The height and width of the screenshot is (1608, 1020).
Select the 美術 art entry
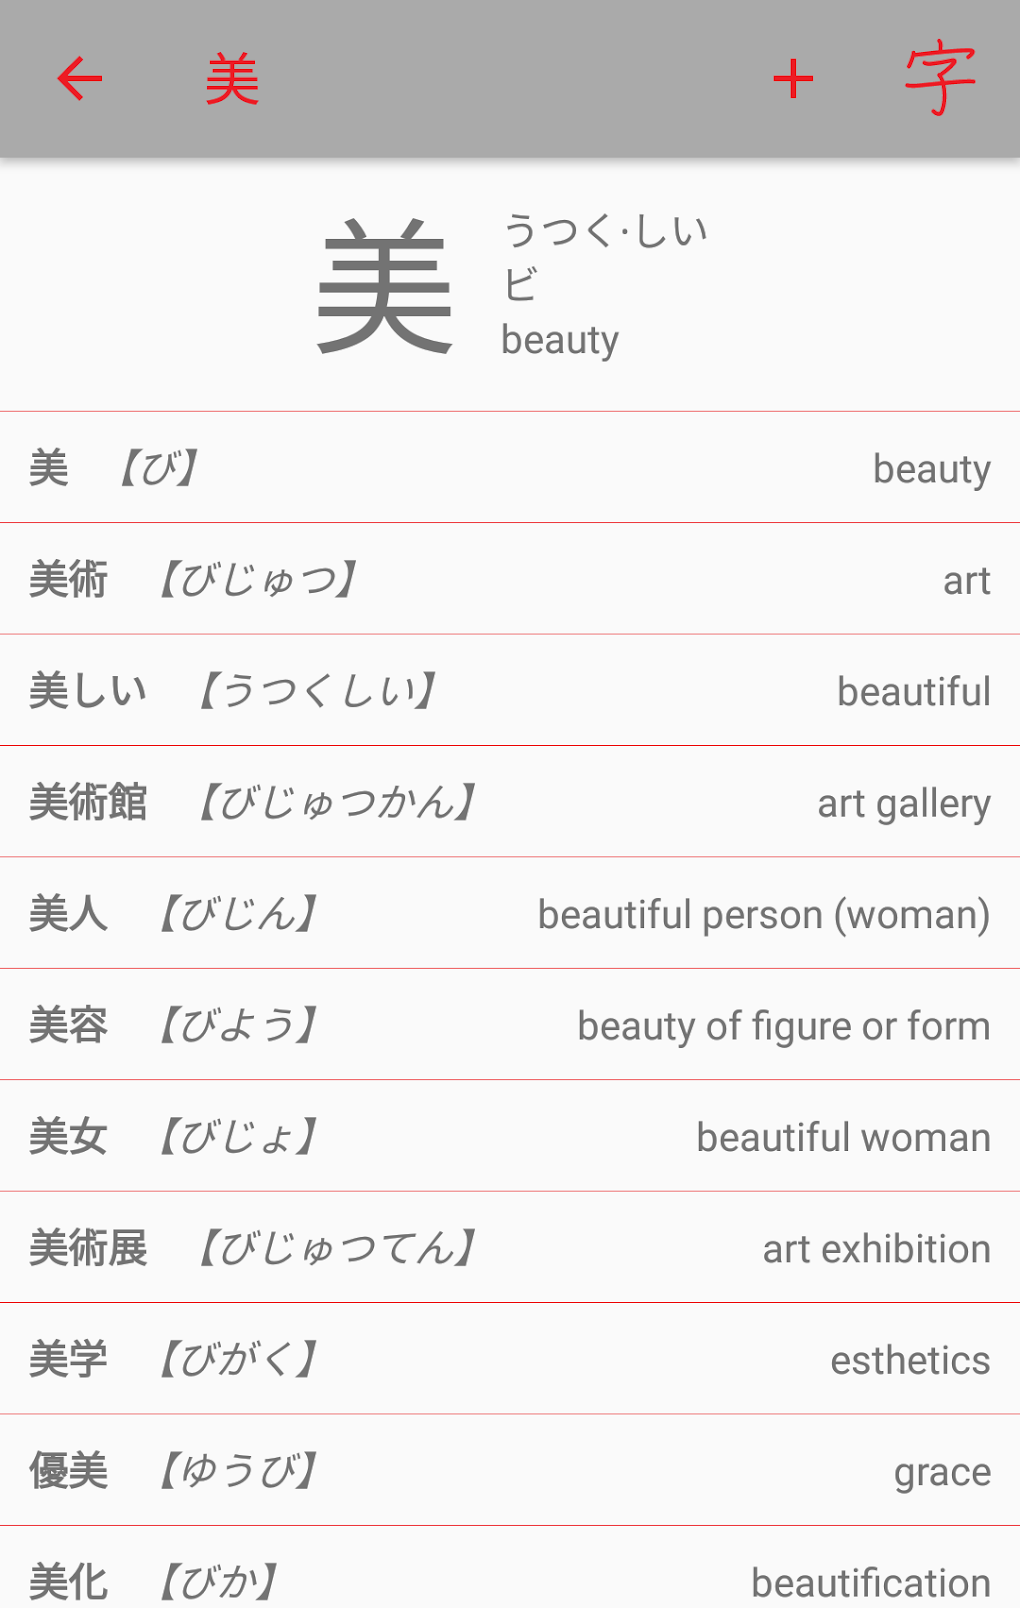(x=510, y=580)
